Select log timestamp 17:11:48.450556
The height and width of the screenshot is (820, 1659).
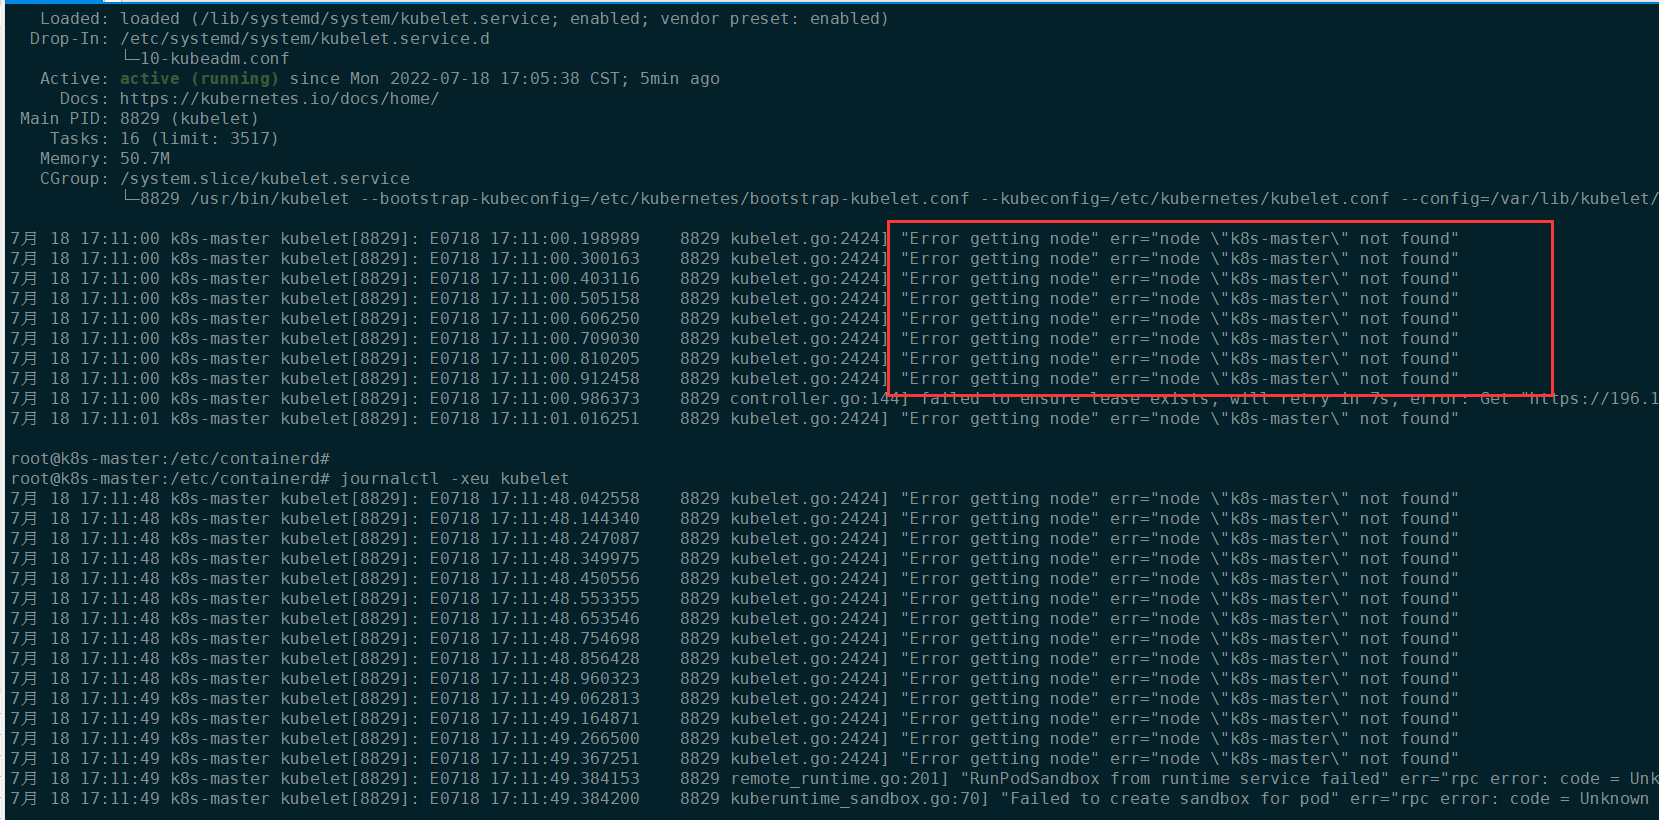[x=564, y=578]
